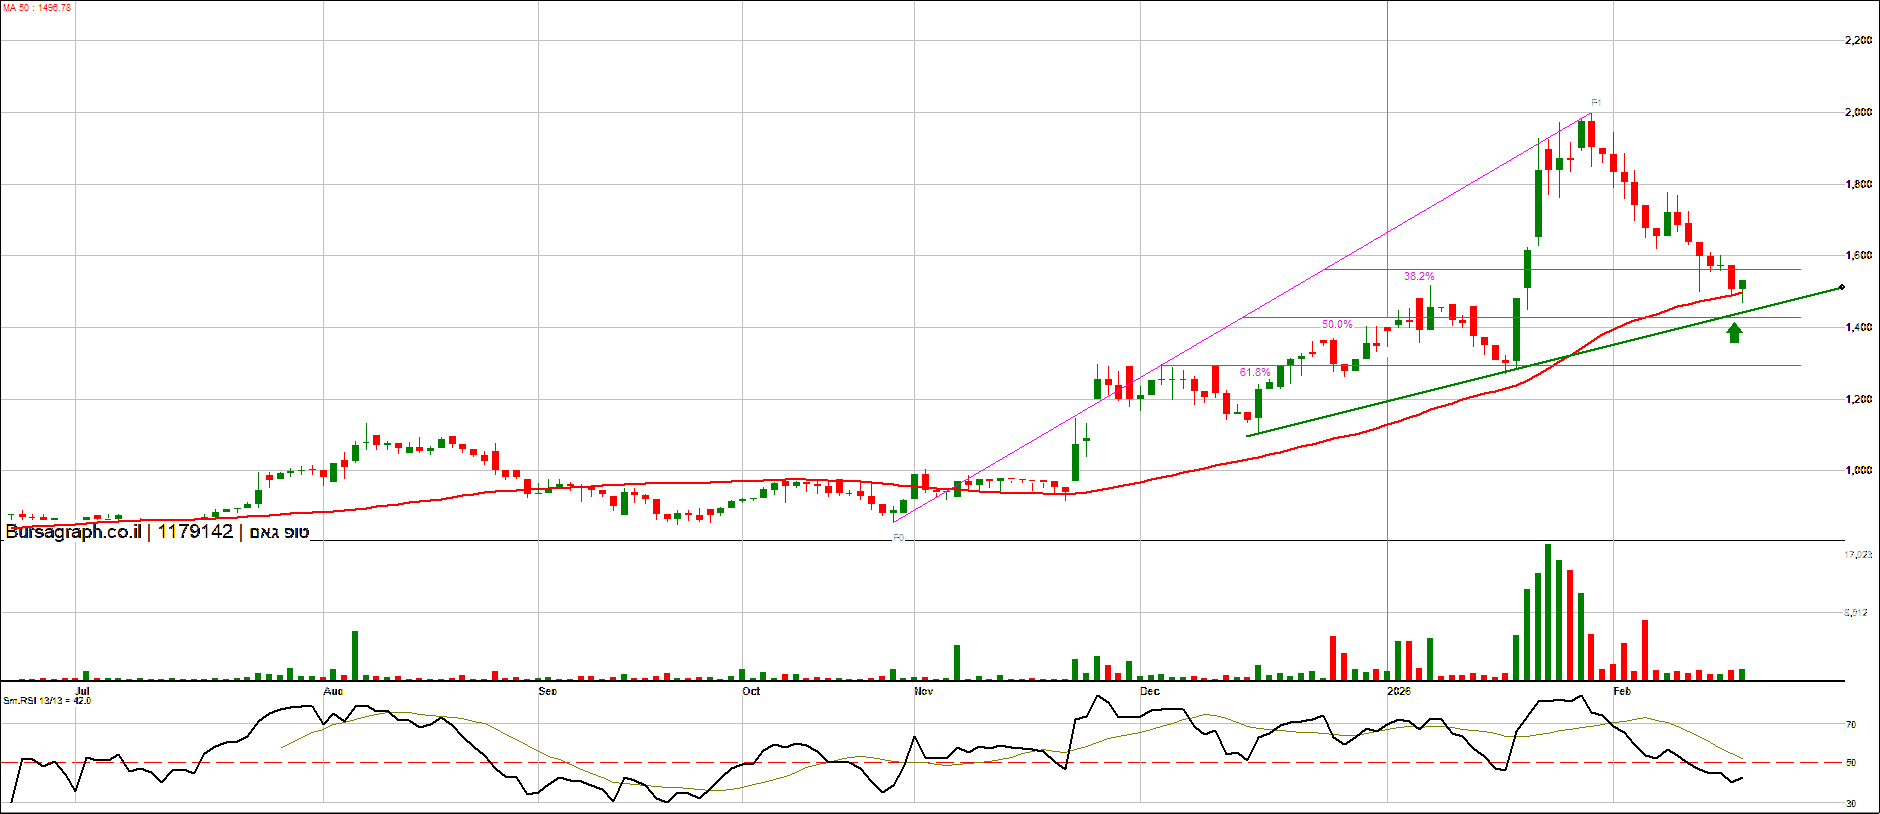
Task: Click the 2,000 price axis label
Action: 1858,112
